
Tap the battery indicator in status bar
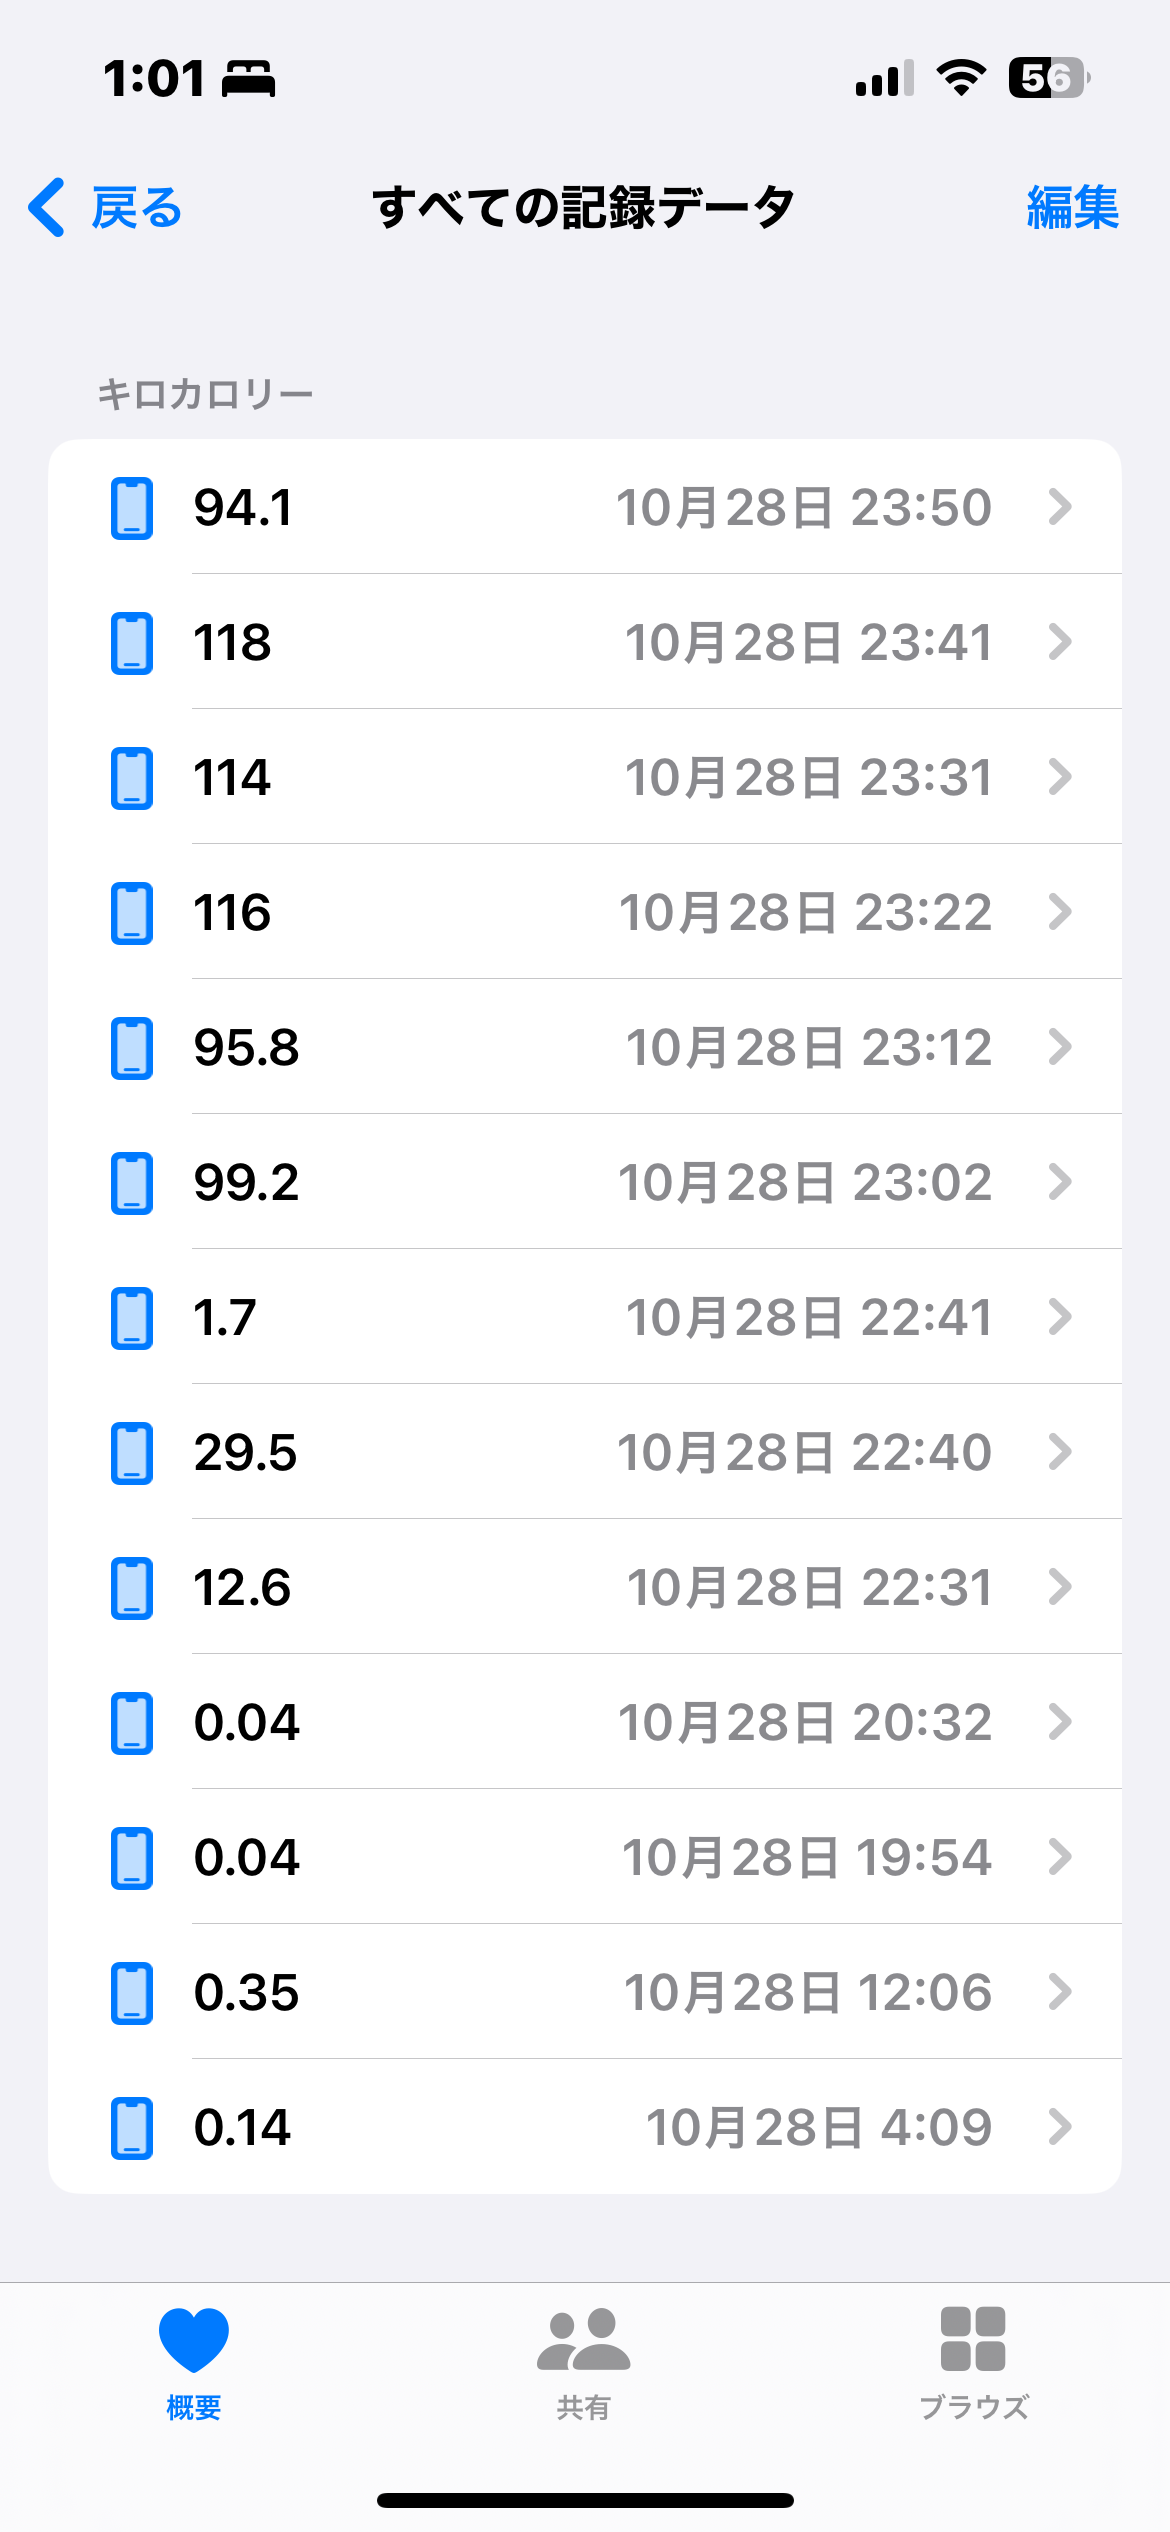[1047, 78]
